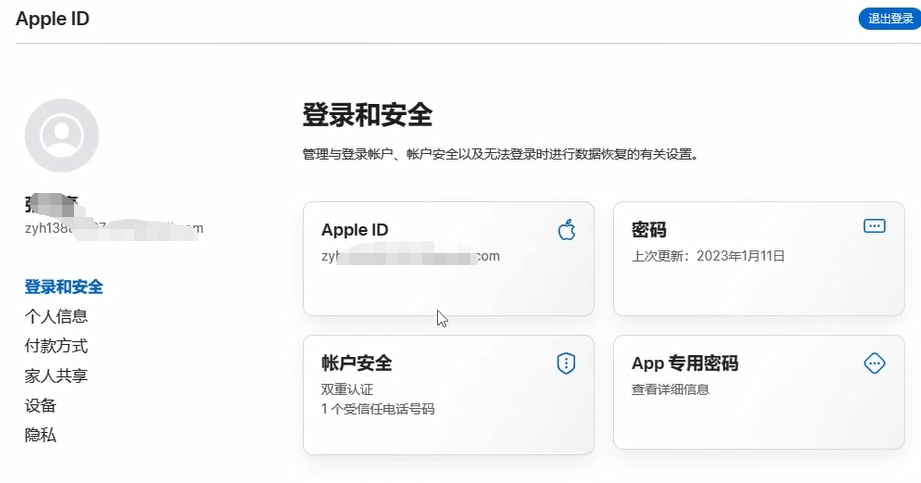Image resolution: width=921 pixels, height=483 pixels.
Task: Open the 帐户安全 card
Action: coord(449,394)
